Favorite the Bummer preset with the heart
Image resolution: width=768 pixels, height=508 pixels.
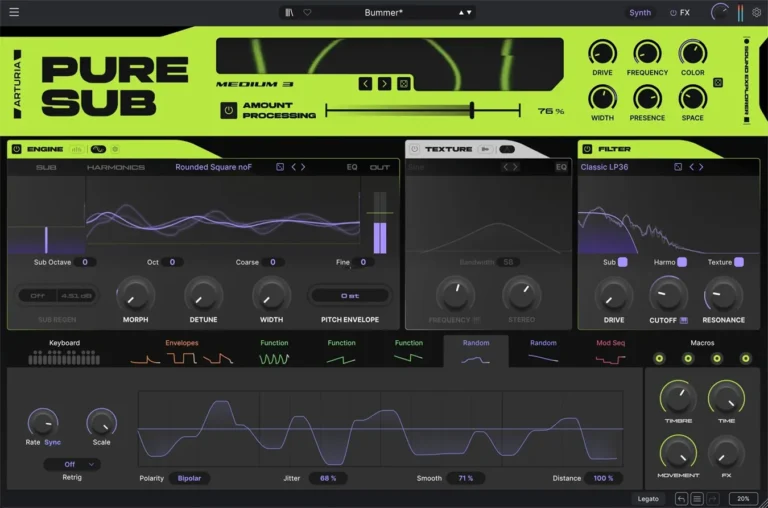point(307,12)
